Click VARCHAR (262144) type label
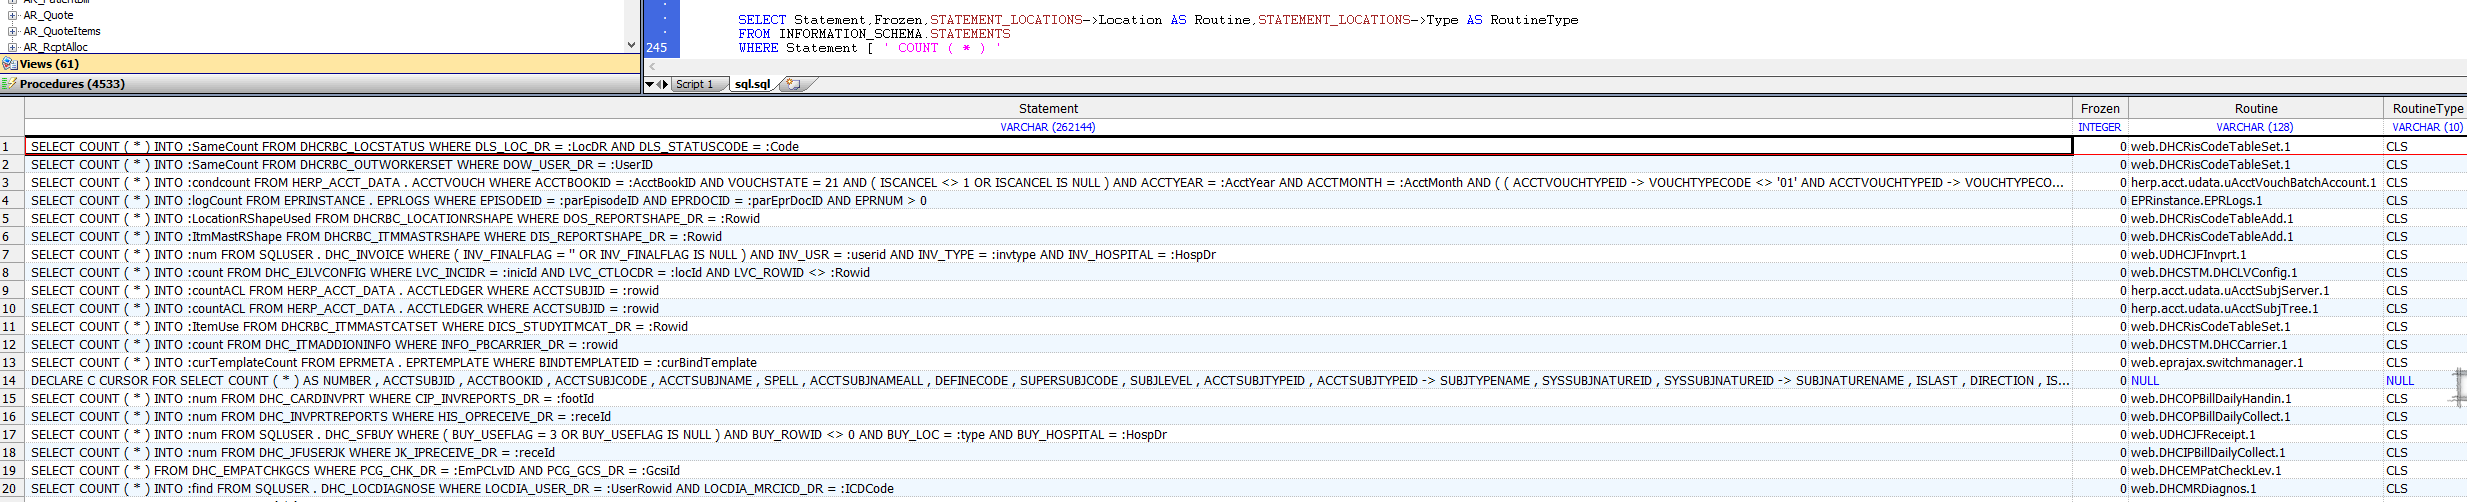The image size is (2467, 502). [x=1048, y=127]
